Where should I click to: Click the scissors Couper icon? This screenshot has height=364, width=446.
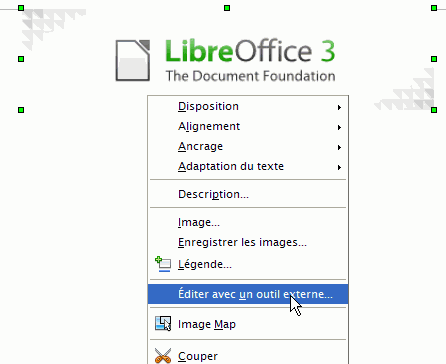(x=163, y=356)
